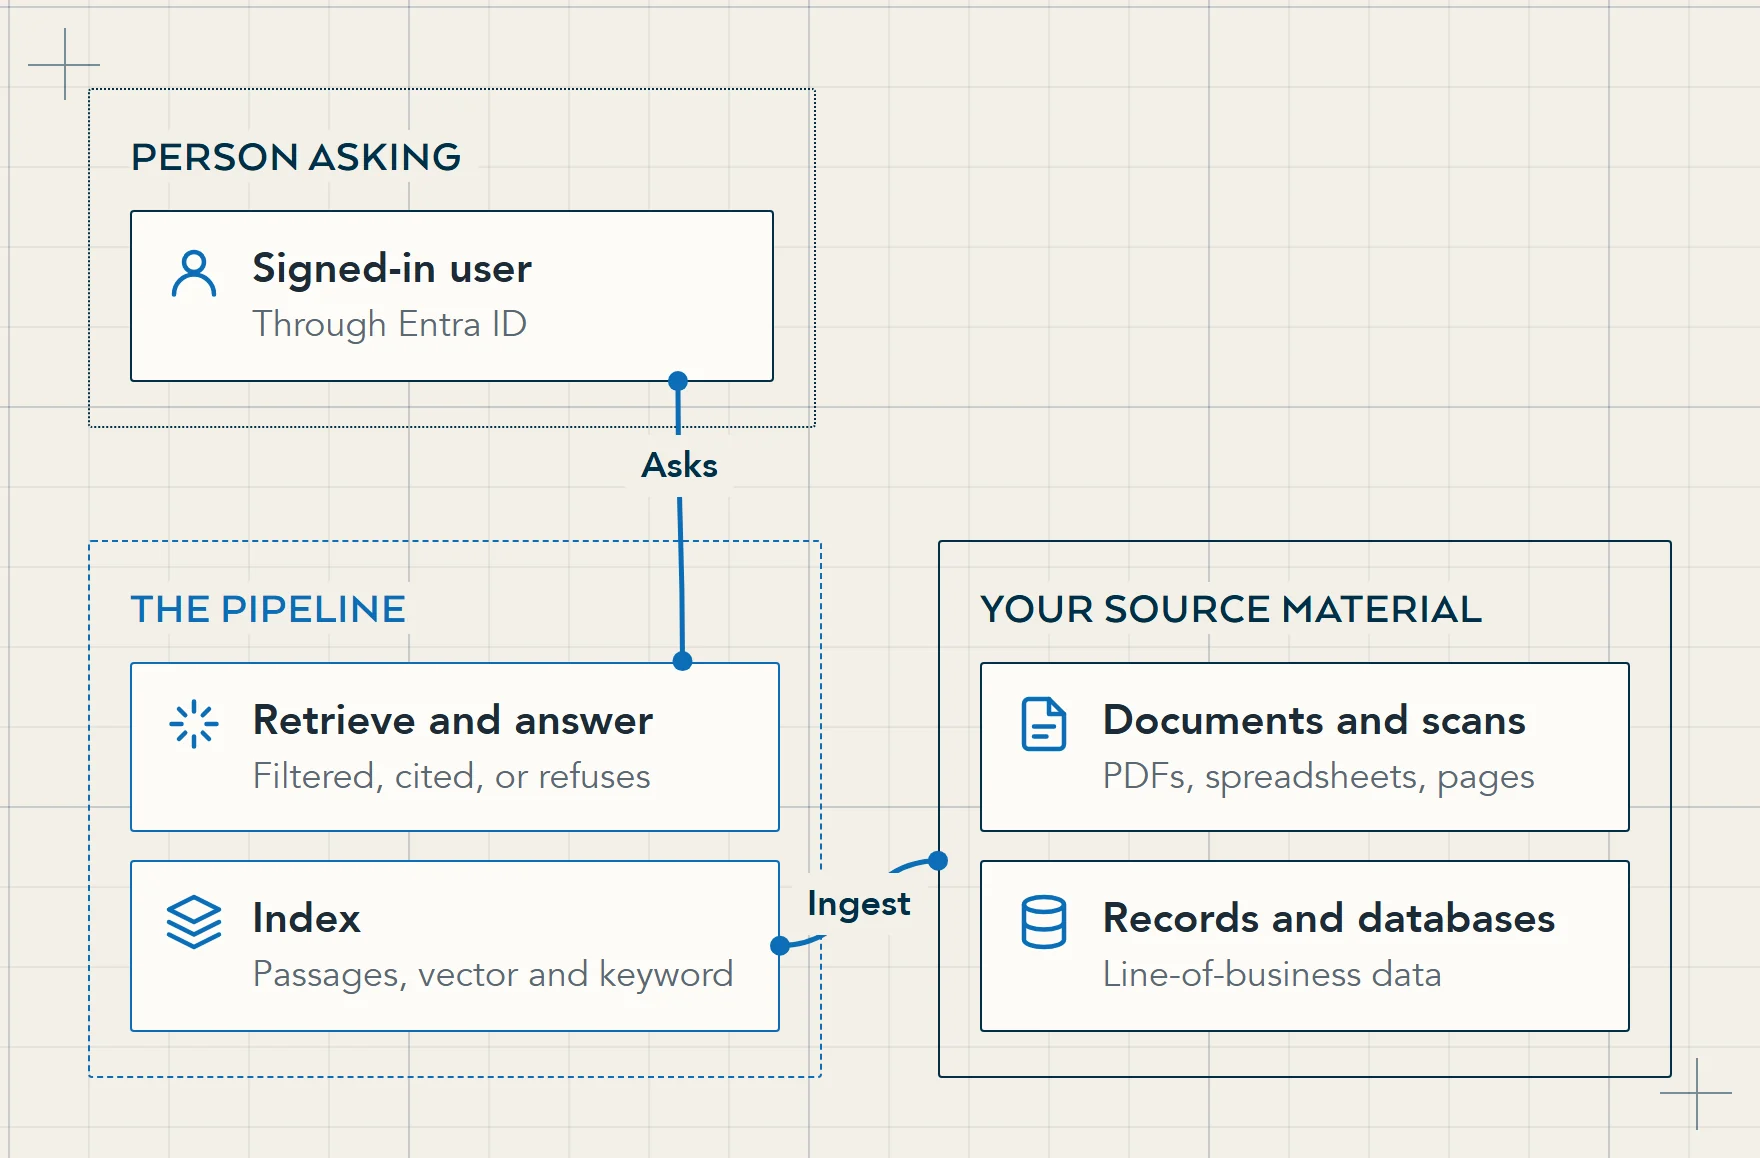Image resolution: width=1760 pixels, height=1158 pixels.
Task: Select the Records and databases heading
Action: [x=1329, y=918]
